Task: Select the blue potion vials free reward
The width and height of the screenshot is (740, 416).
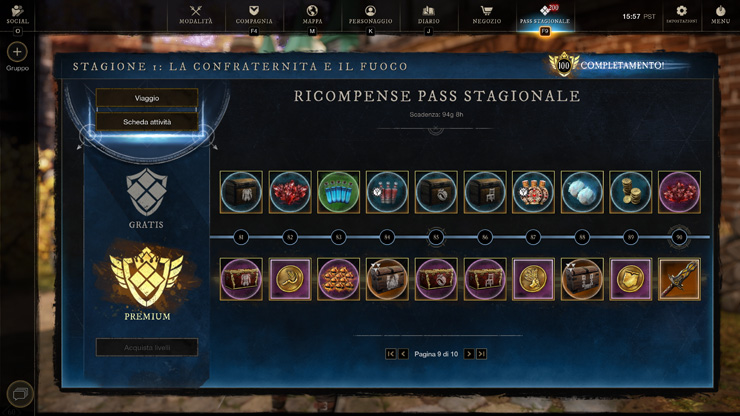Action: click(x=338, y=192)
